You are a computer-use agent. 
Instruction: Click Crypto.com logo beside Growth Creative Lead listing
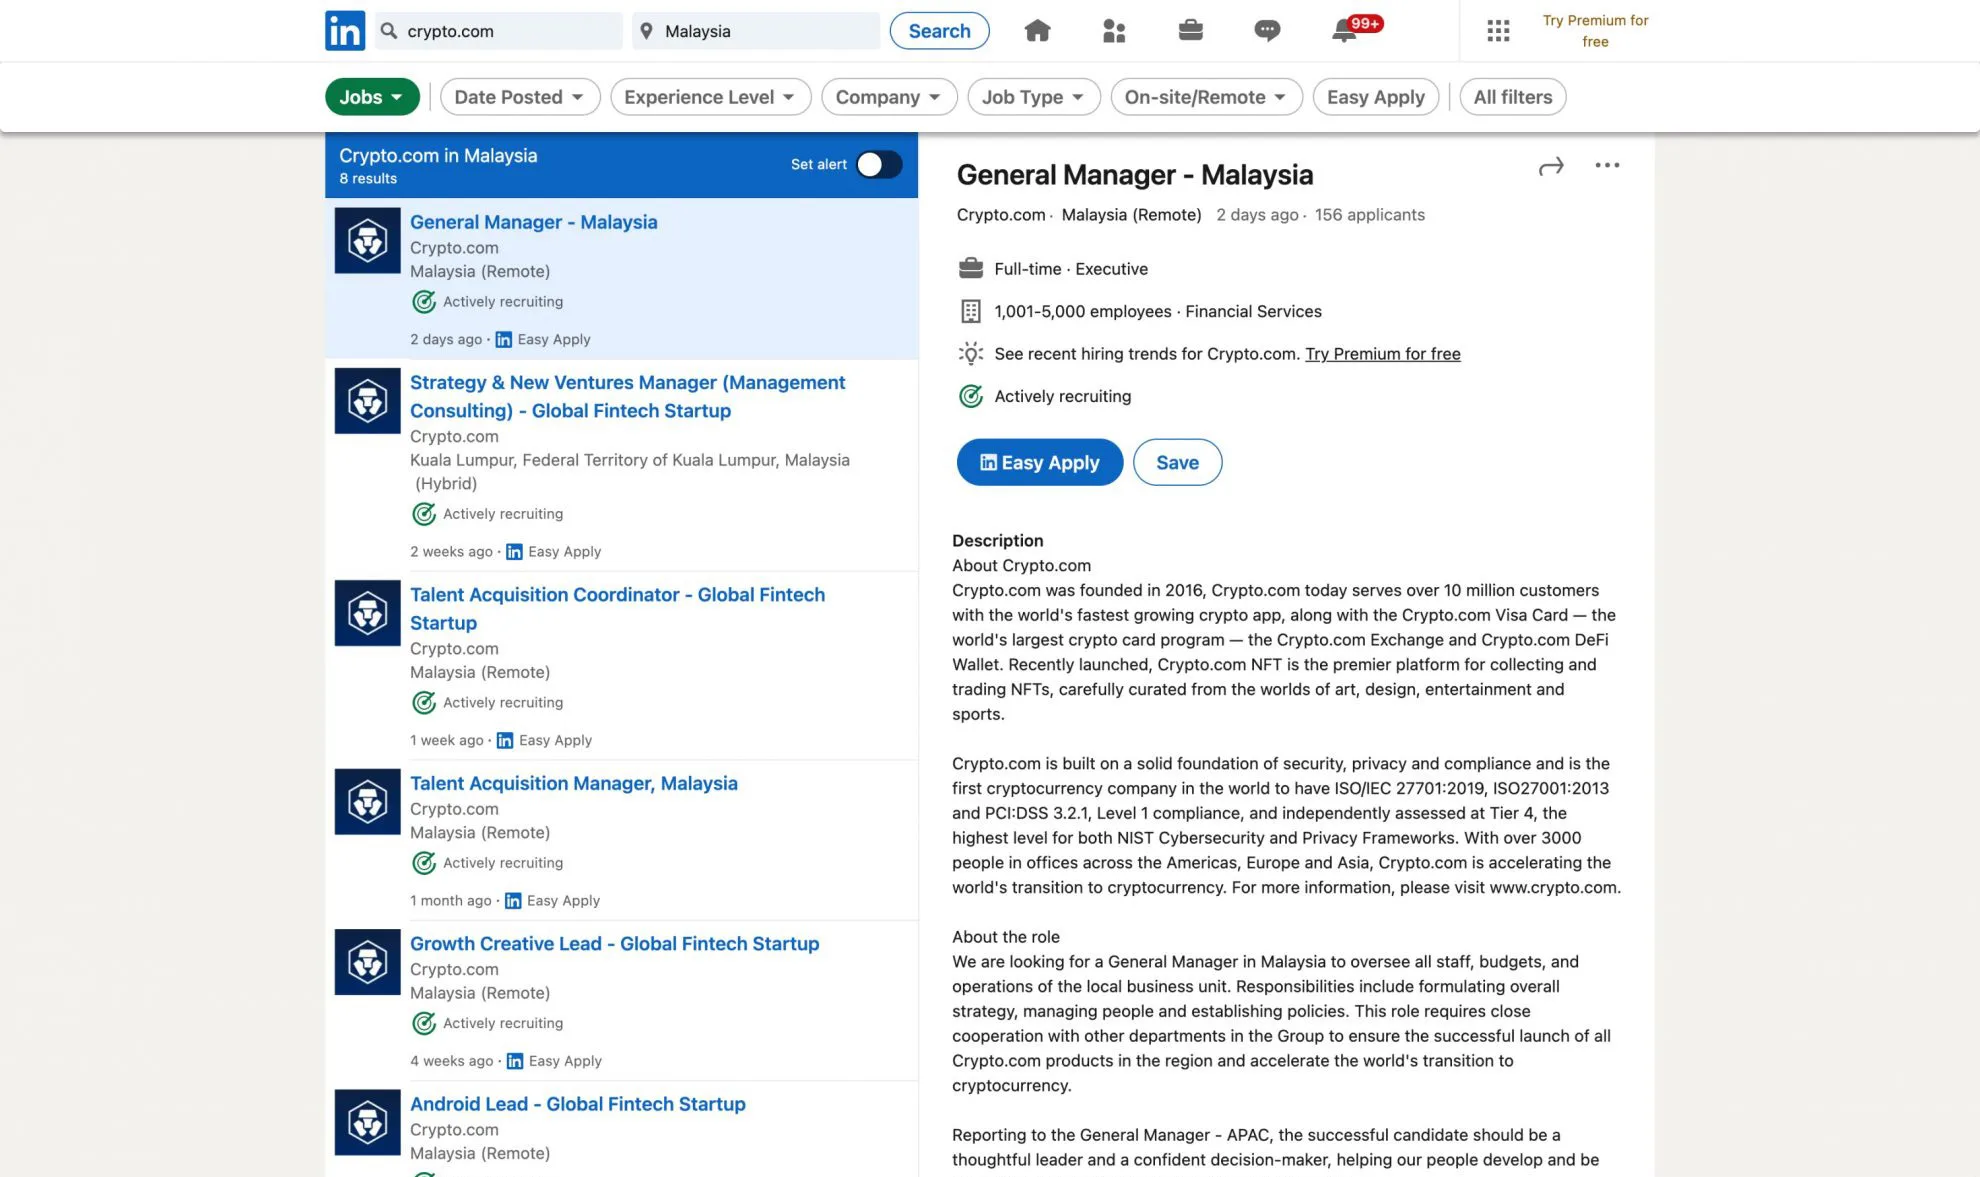point(367,962)
